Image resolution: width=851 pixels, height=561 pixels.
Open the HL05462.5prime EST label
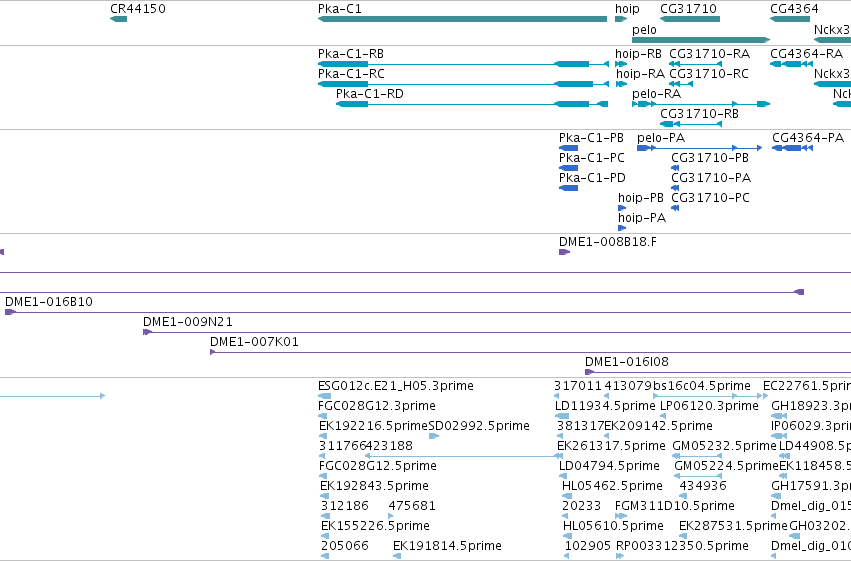pos(612,487)
